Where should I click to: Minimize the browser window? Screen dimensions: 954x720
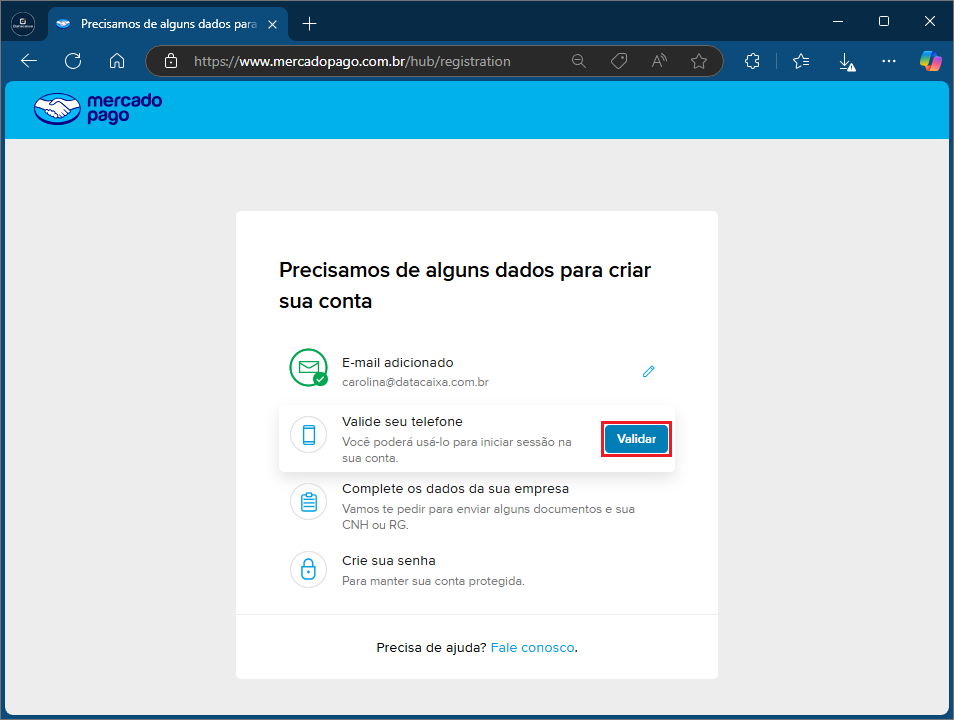click(838, 21)
